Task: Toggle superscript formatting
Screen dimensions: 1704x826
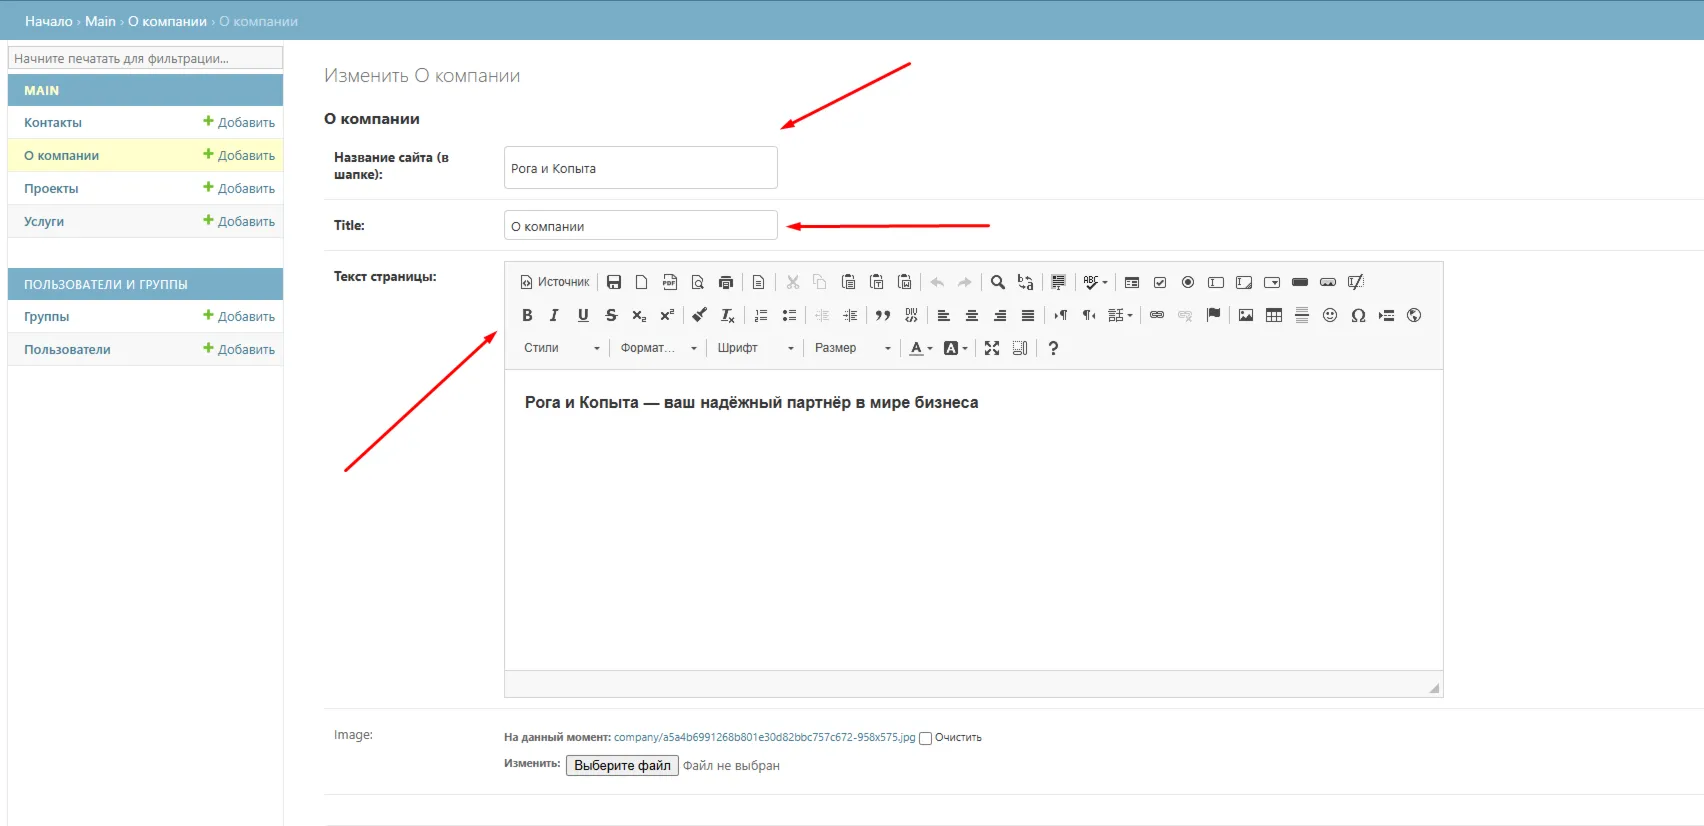Action: (667, 315)
